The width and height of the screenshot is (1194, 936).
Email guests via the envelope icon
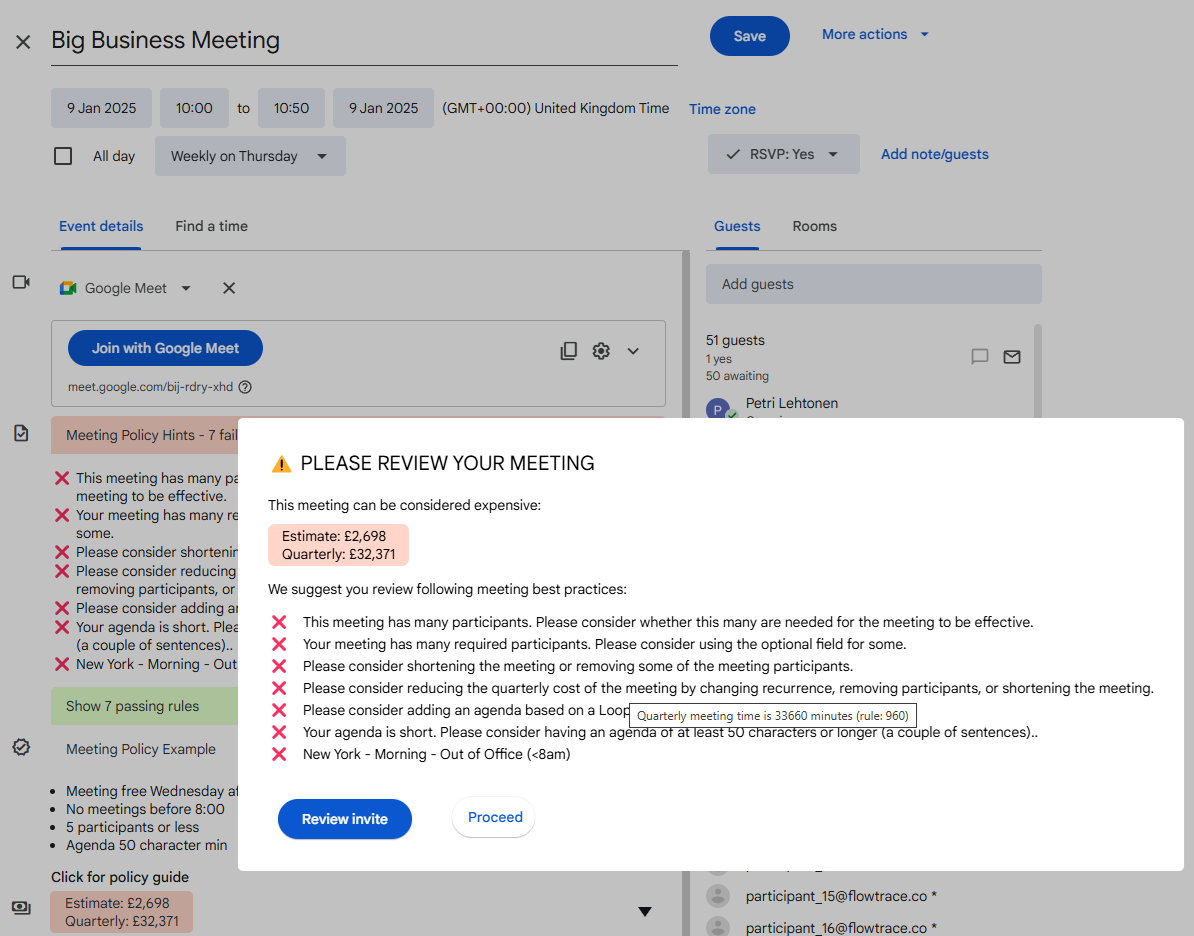click(1011, 356)
